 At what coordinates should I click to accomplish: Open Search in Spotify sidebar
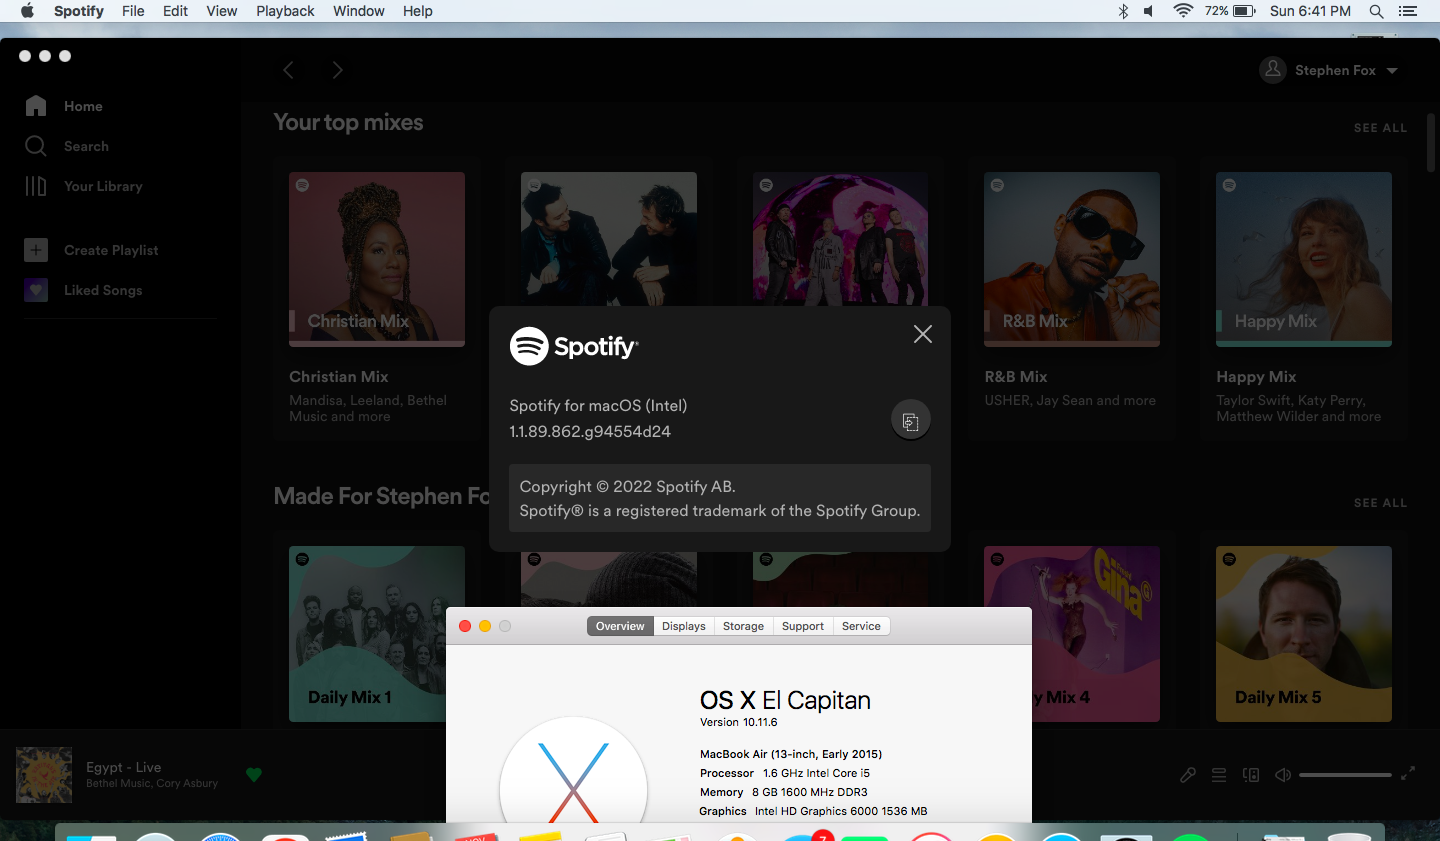[66, 146]
